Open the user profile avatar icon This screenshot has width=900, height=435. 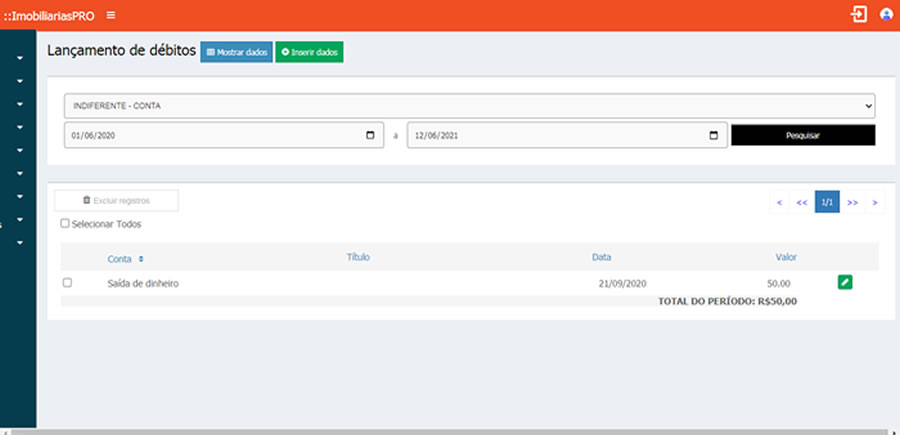(886, 14)
